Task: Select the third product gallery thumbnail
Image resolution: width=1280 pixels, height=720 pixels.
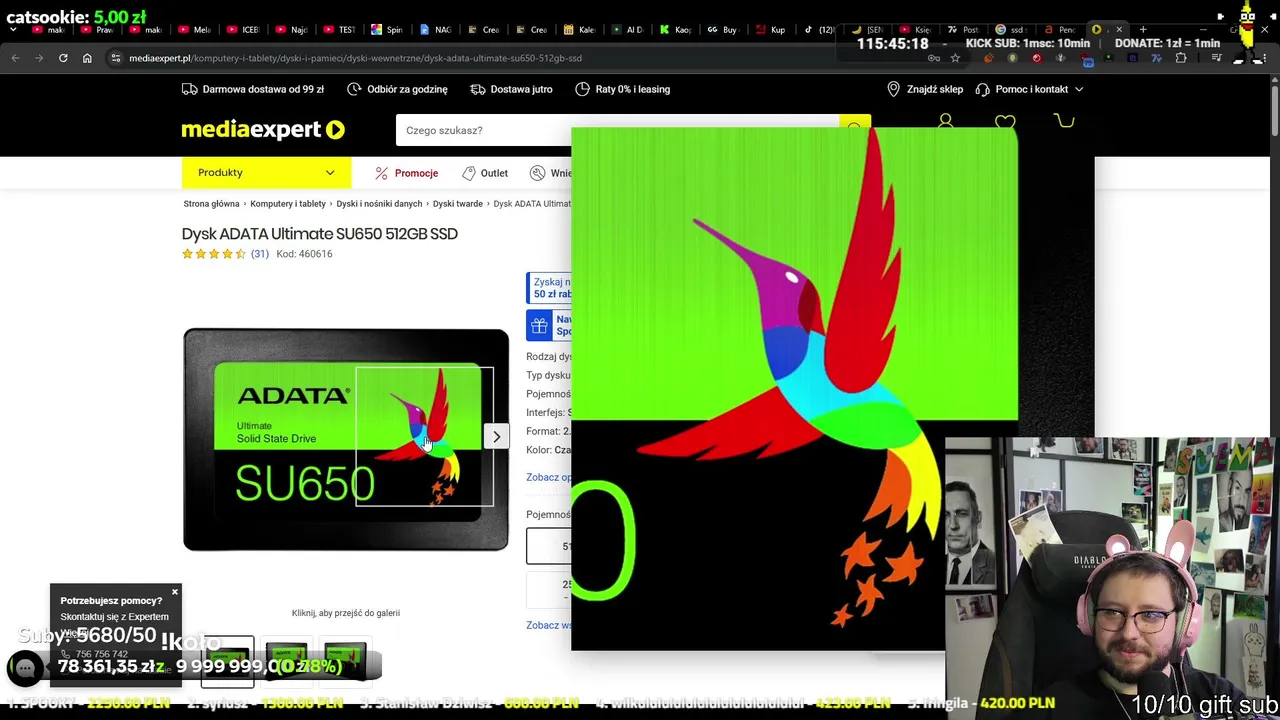Action: pos(345,661)
